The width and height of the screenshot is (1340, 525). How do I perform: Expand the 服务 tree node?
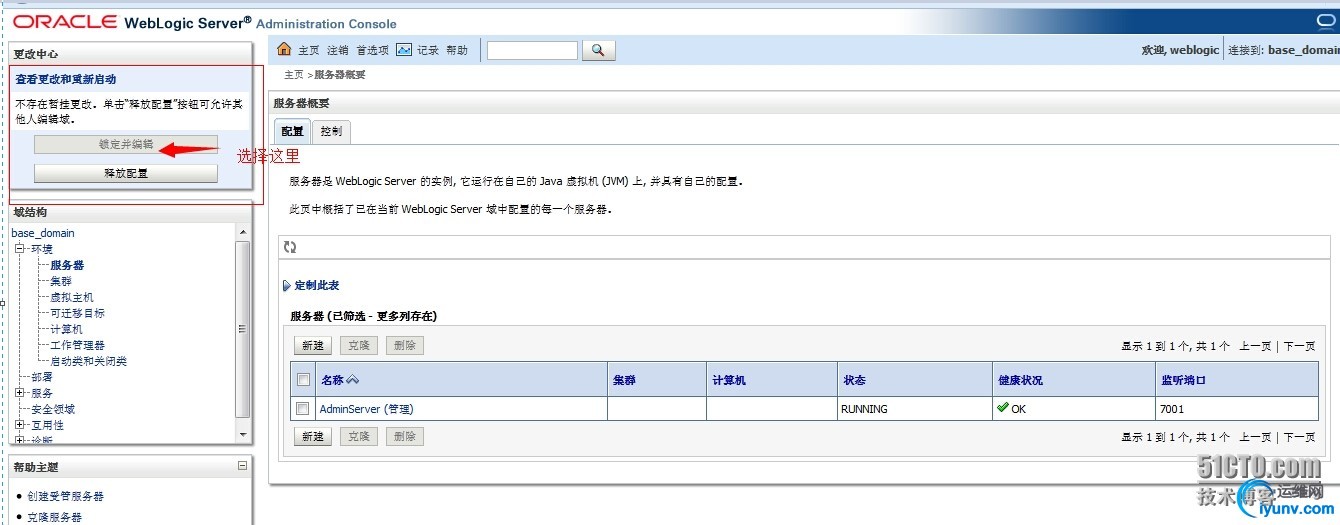[x=19, y=393]
